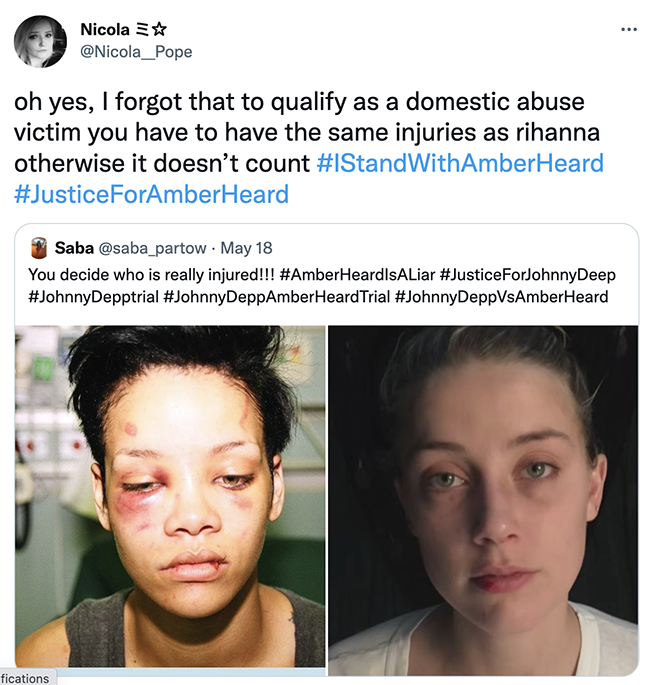
Task: Open the #AmberHeardIsALiar hashtag
Action: [x=357, y=275]
